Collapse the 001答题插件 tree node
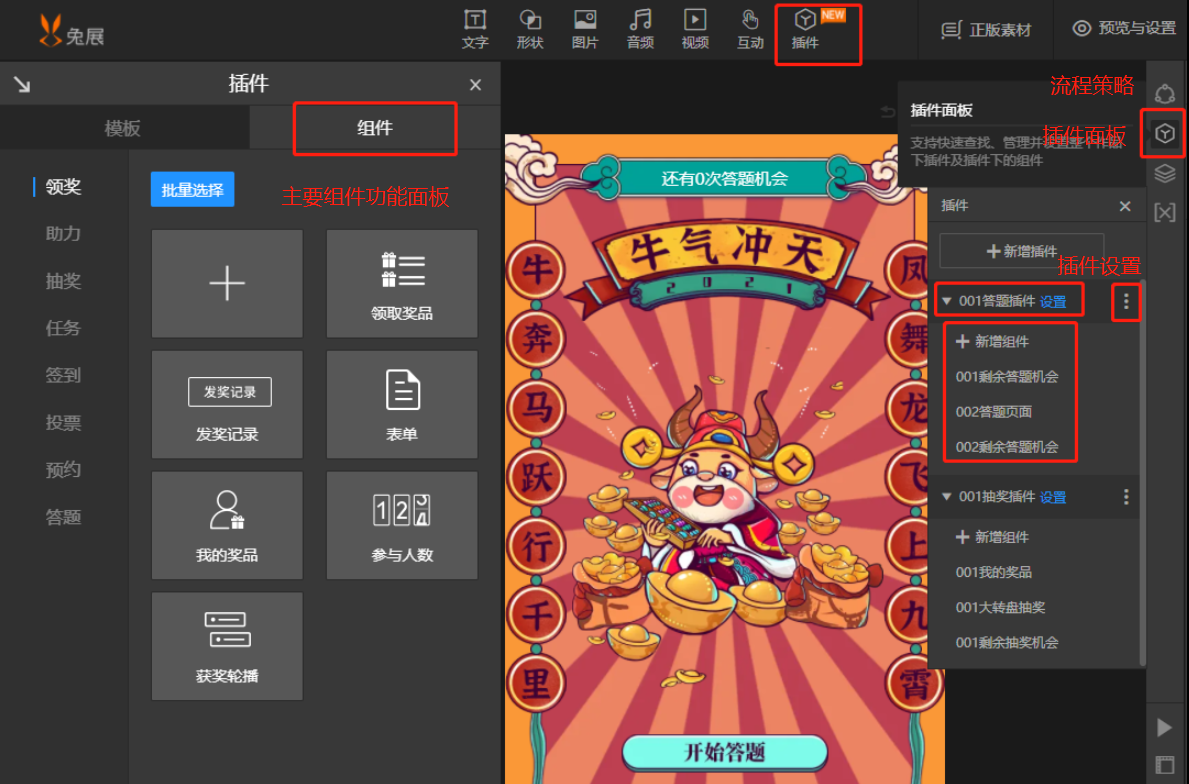Screen dimensions: 1189x784 946,302
